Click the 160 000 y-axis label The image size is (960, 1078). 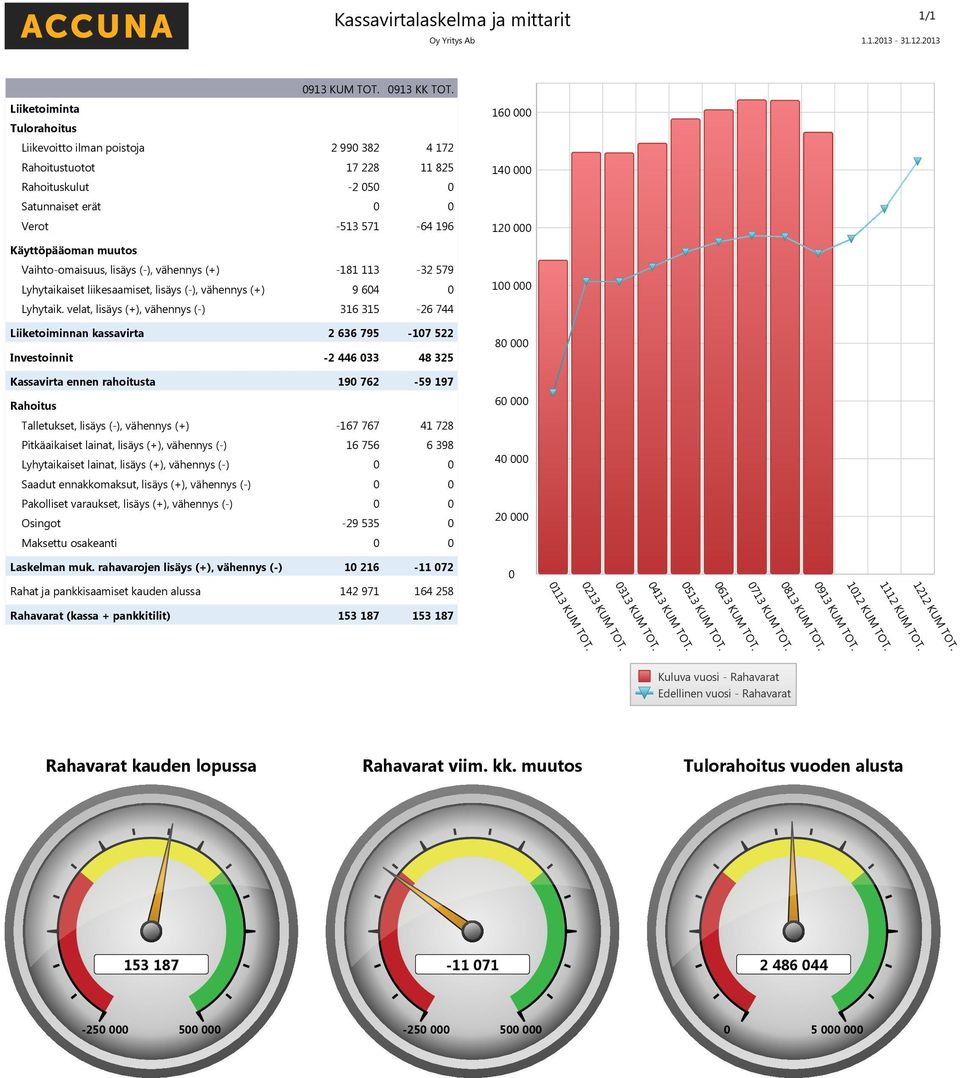pyautogui.click(x=512, y=113)
